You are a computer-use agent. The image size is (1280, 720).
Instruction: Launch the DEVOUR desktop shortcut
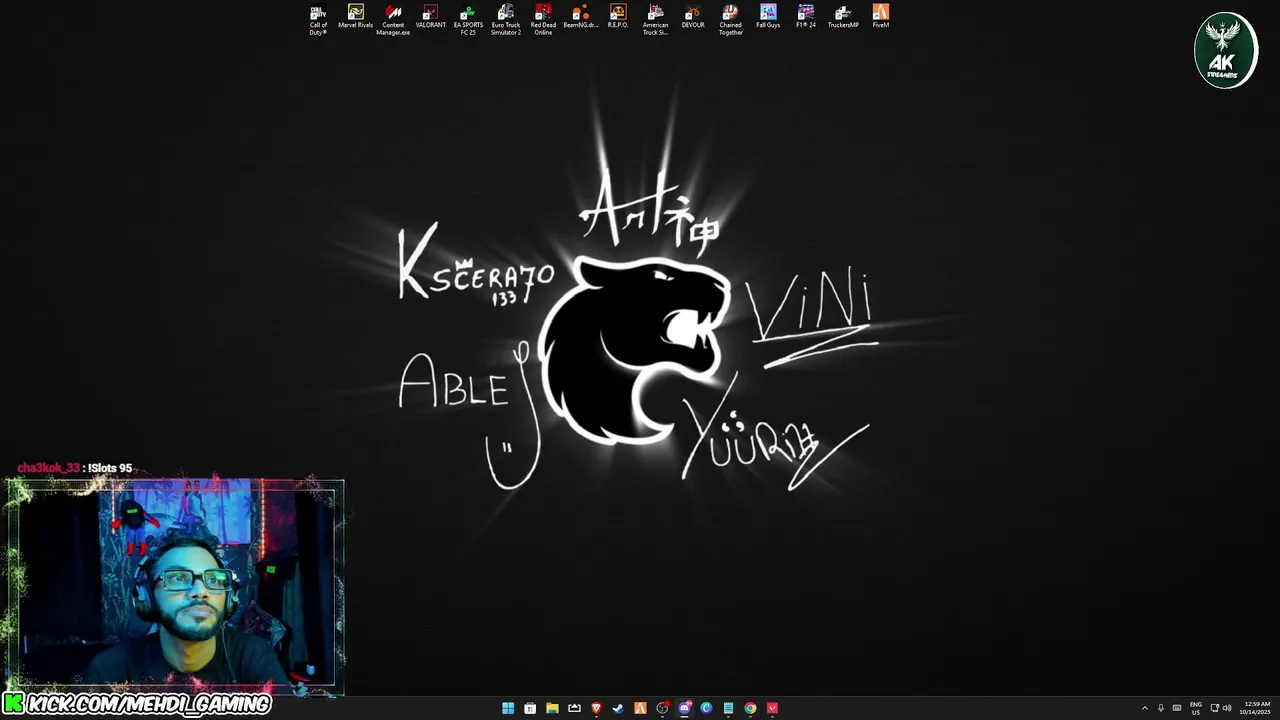click(693, 16)
